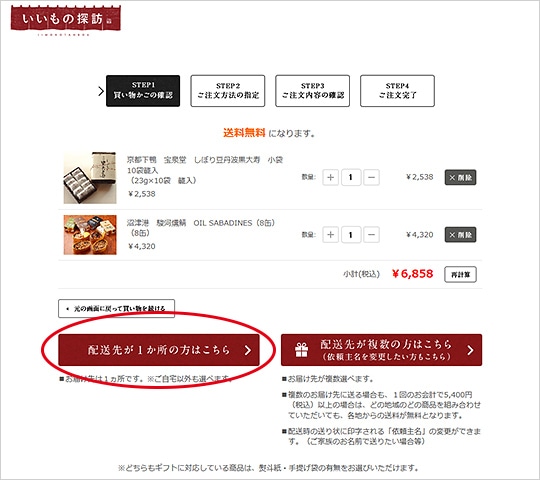Click the gift box icon on multi-delivery button

[301, 350]
